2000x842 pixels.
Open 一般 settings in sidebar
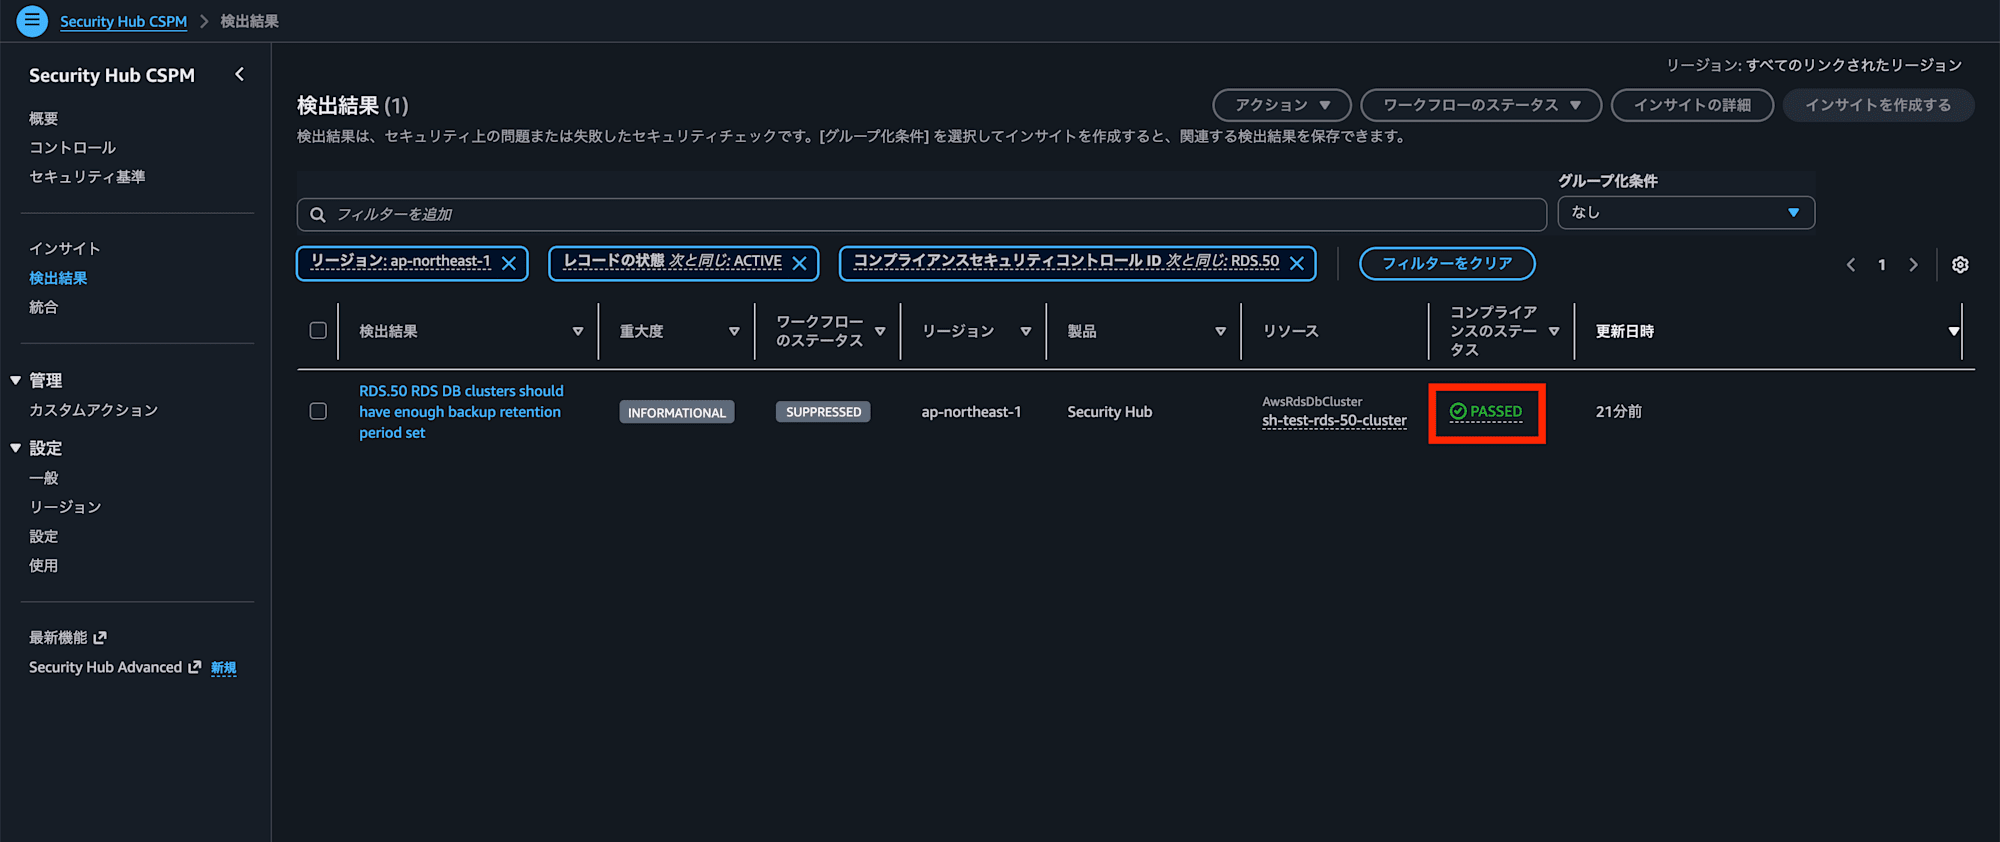[x=44, y=478]
